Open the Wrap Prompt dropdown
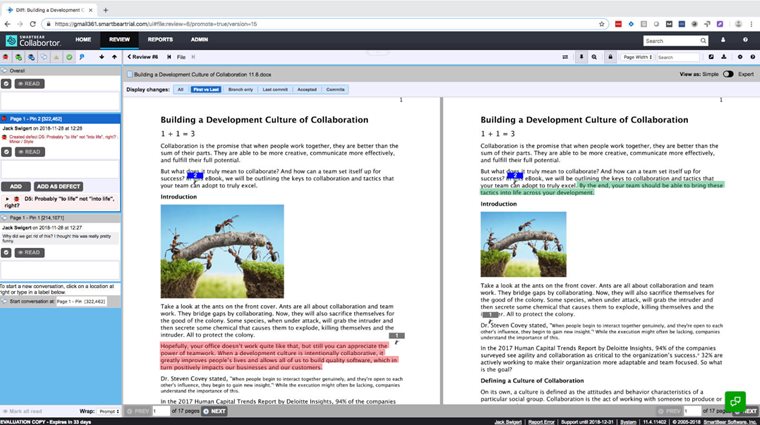The width and height of the screenshot is (760, 425). pyautogui.click(x=109, y=411)
